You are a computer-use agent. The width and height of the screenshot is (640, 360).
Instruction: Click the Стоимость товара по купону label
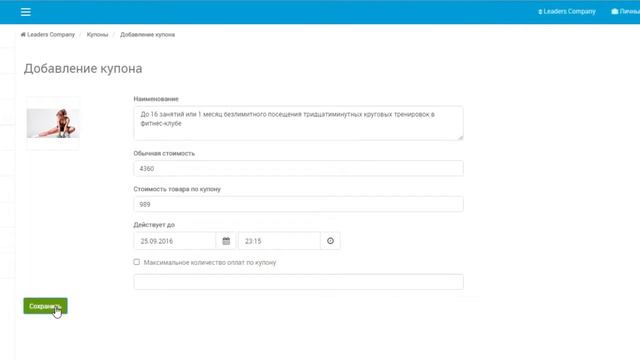(177, 189)
